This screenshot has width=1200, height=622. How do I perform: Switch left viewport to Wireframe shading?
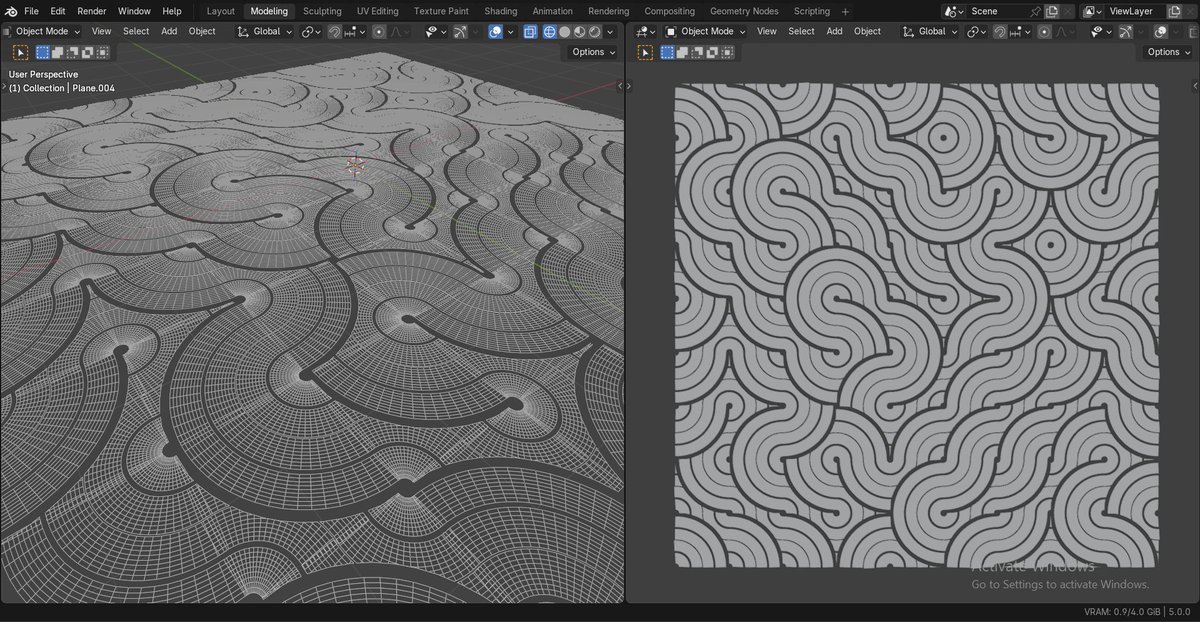[550, 31]
